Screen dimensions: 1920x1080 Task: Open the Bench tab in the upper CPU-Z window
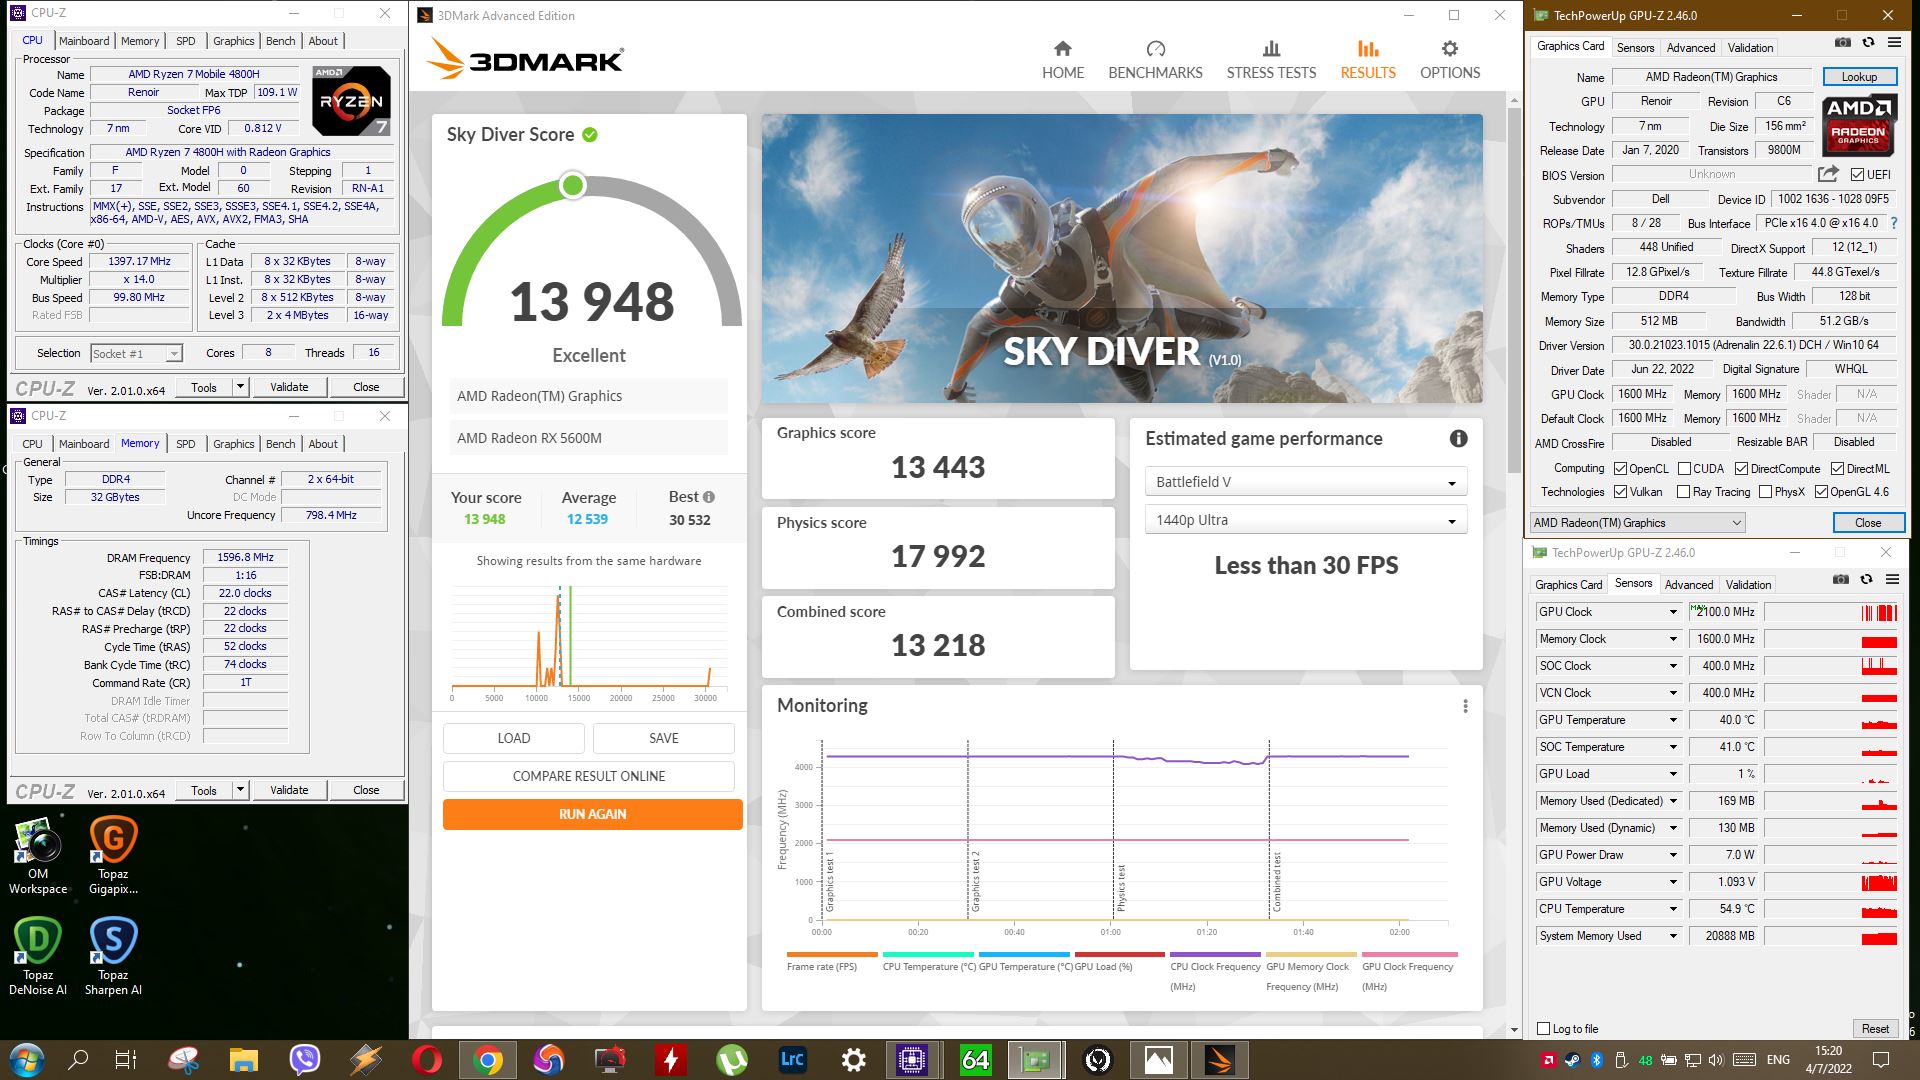click(x=280, y=41)
